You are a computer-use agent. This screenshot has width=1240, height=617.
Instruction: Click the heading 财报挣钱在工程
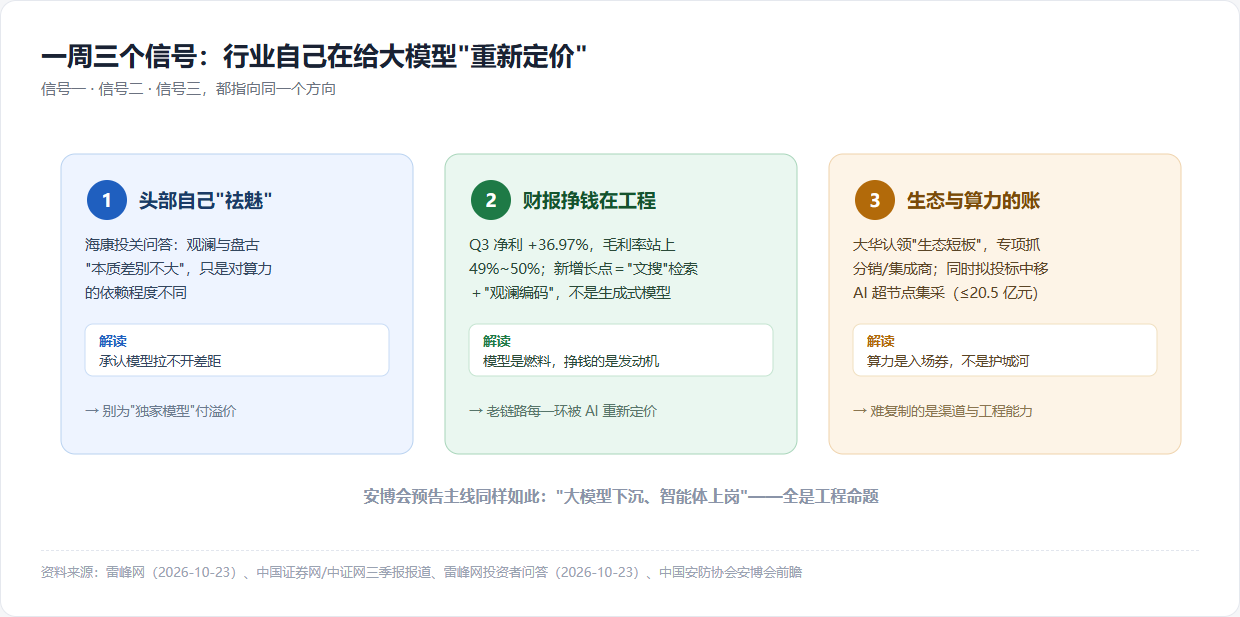[x=589, y=201]
